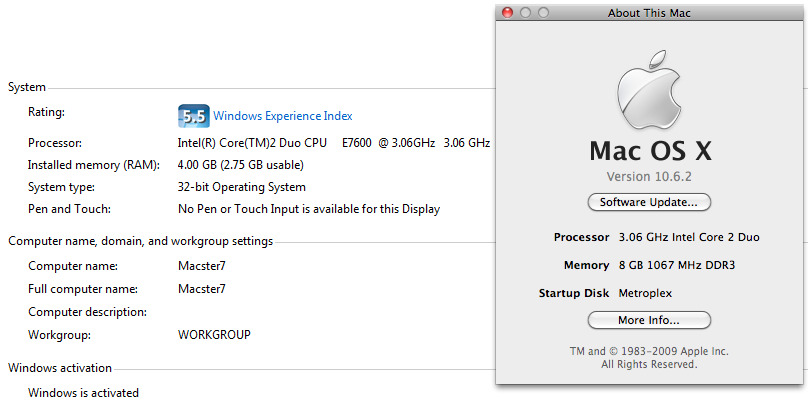The width and height of the screenshot is (808, 407).
Task: Minimize the About This Mac window
Action: point(525,13)
